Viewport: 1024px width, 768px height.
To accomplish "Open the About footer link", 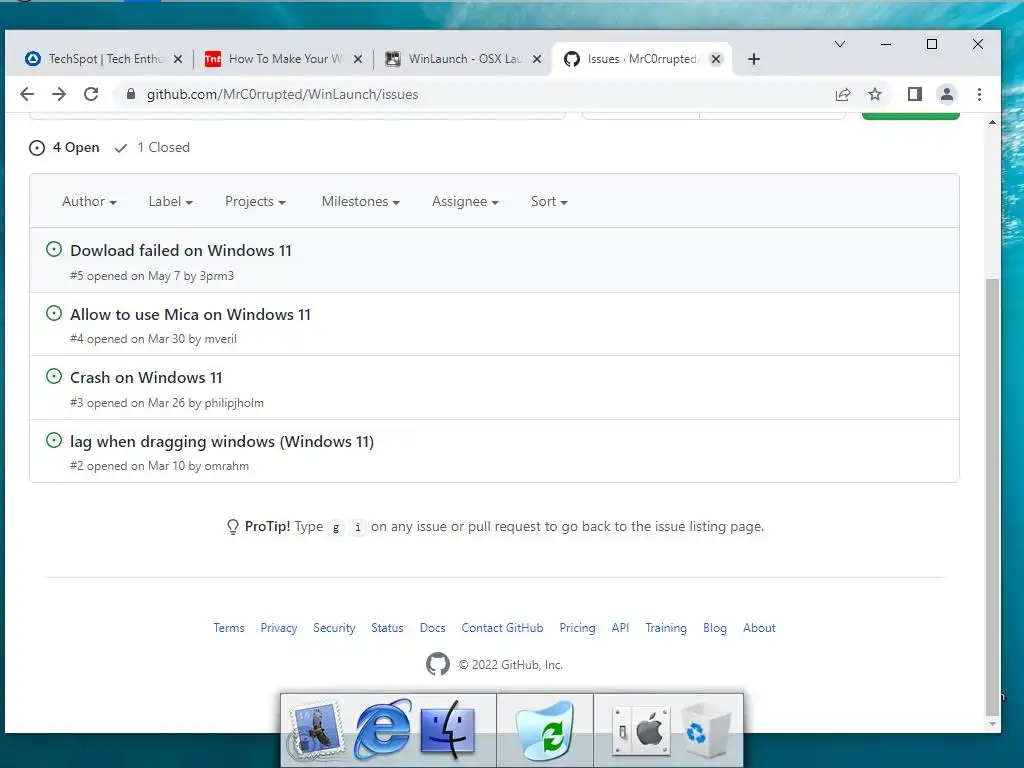I will click(x=760, y=628).
